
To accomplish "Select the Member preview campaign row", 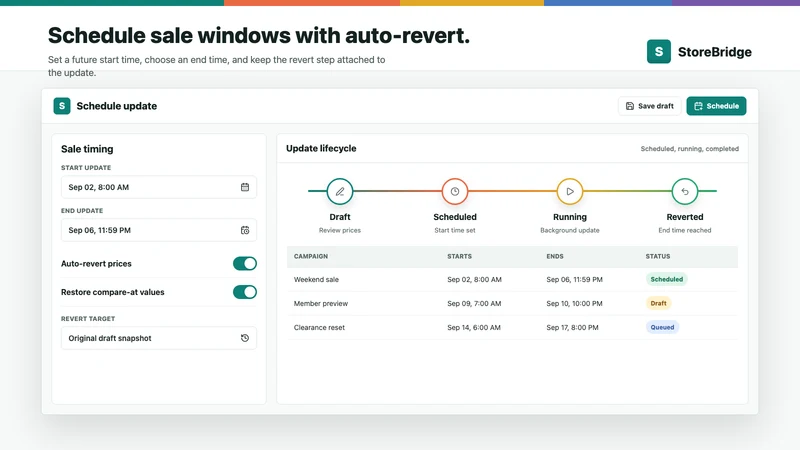I will 512,304.
